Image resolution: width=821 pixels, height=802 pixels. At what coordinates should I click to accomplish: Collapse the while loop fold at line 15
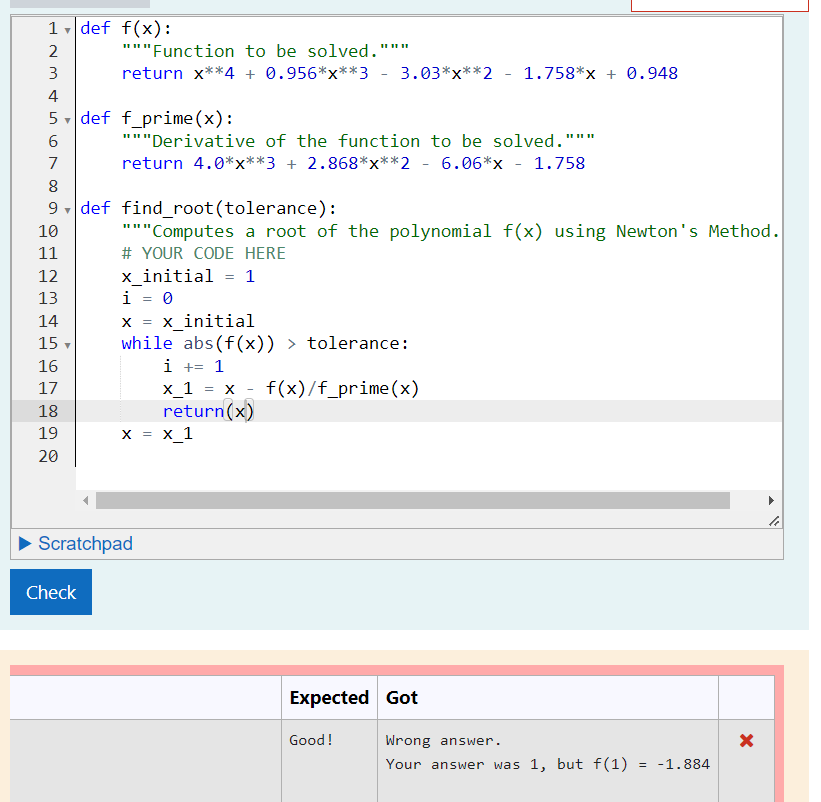pos(68,346)
